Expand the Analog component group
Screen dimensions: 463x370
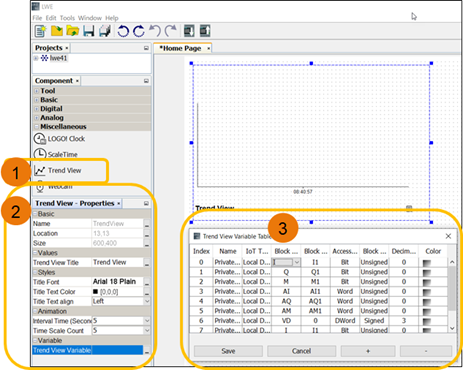[36, 118]
